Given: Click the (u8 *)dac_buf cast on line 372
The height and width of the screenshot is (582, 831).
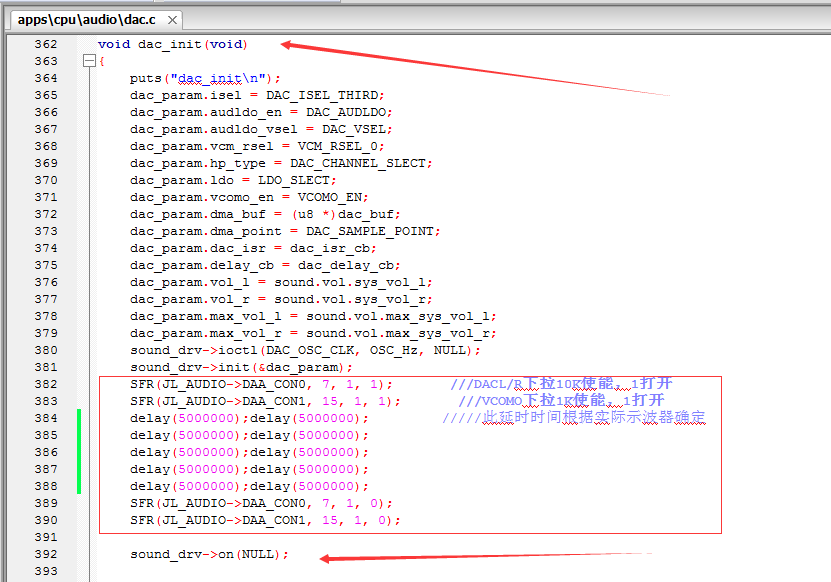Looking at the screenshot, I should 343,214.
